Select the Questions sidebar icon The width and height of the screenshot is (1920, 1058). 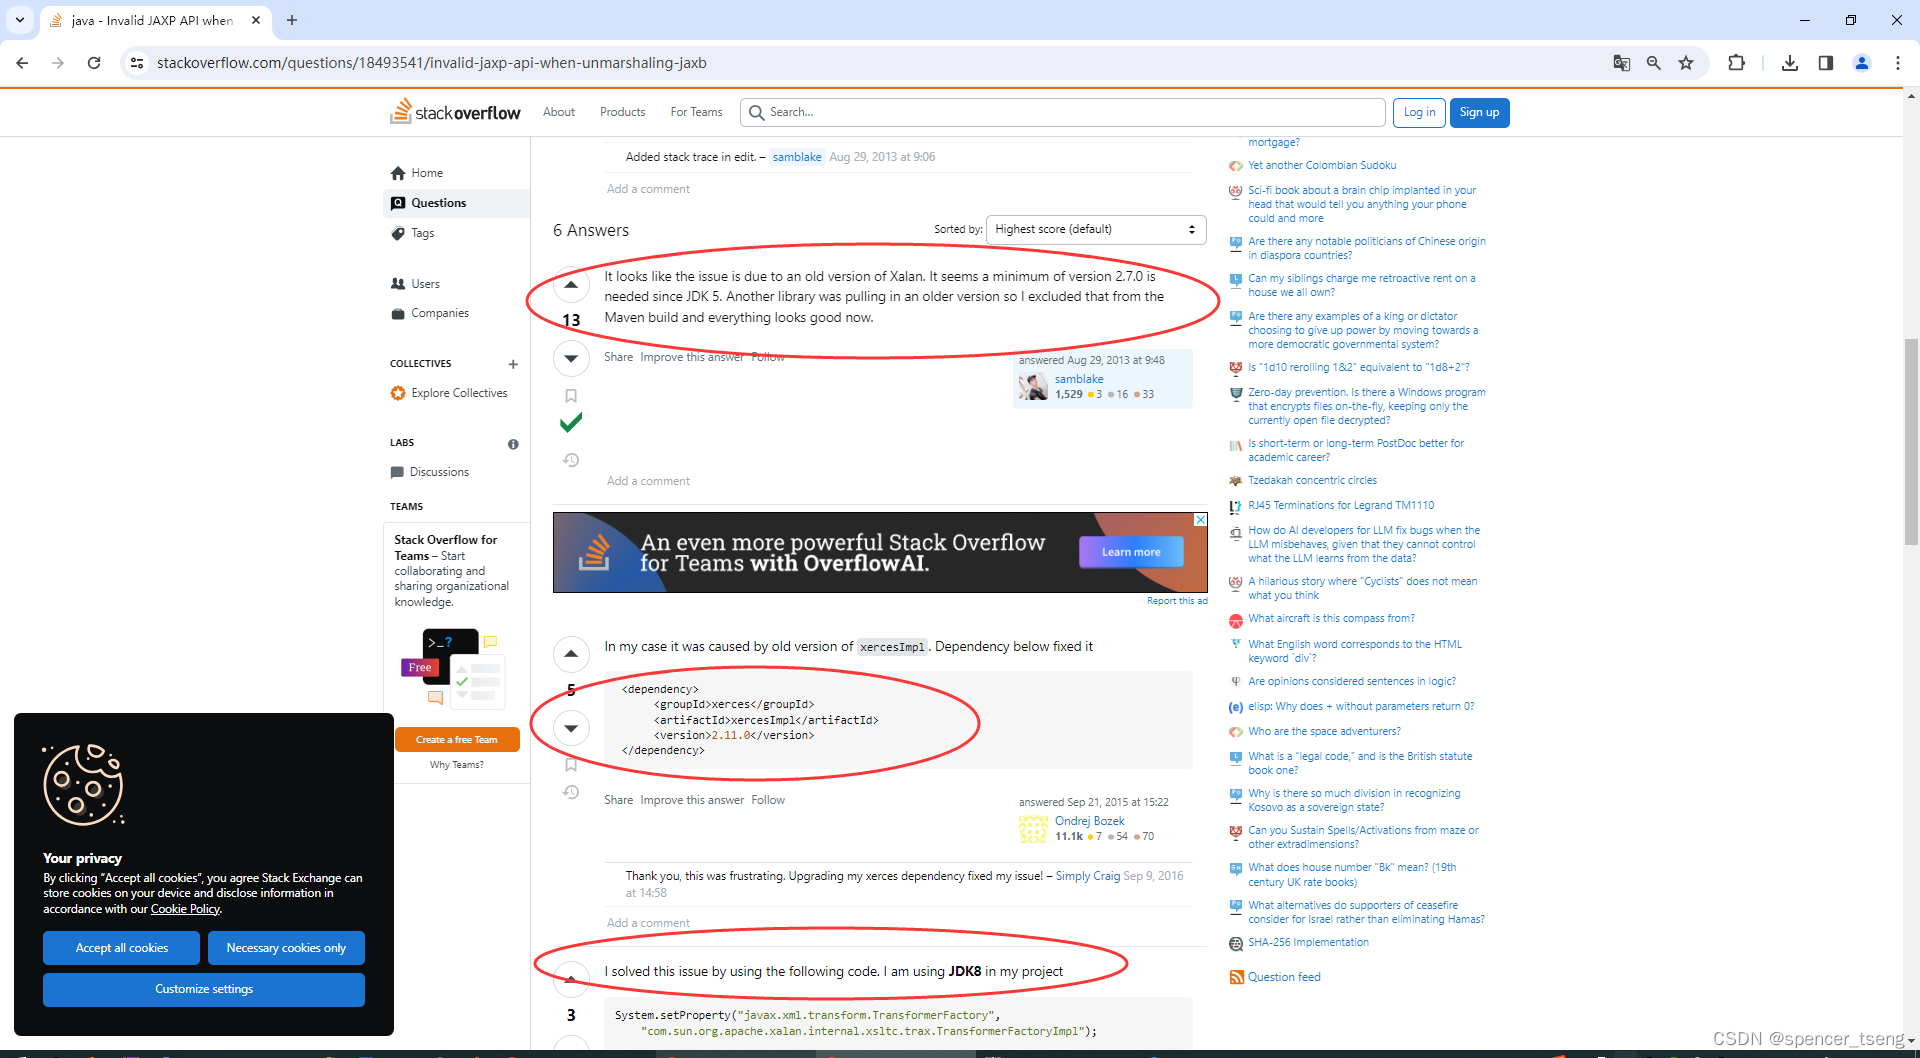(x=399, y=203)
